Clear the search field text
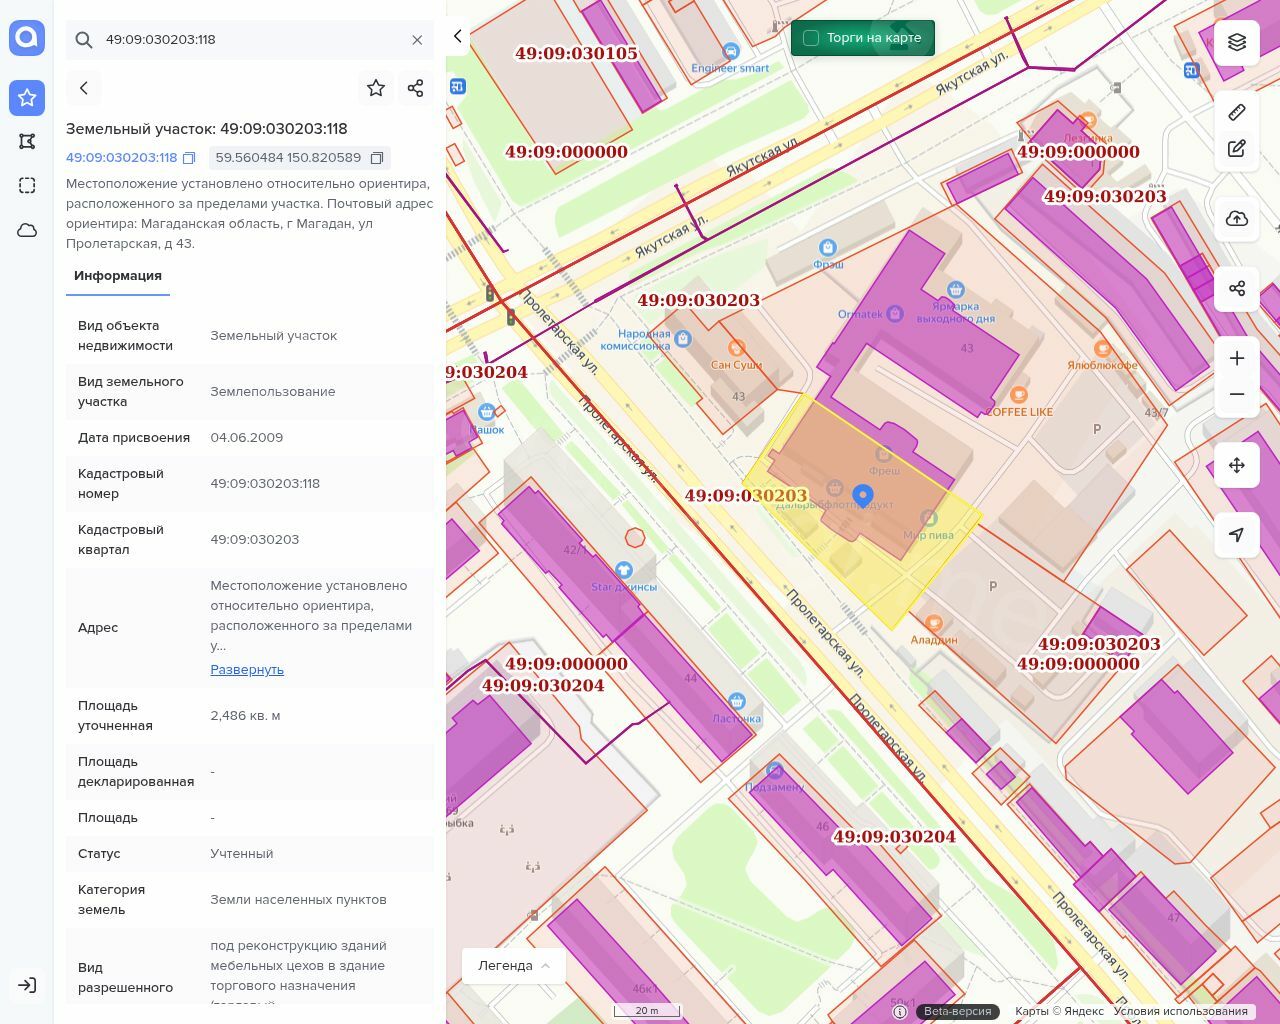Screen dimensions: 1280x1024 [417, 40]
